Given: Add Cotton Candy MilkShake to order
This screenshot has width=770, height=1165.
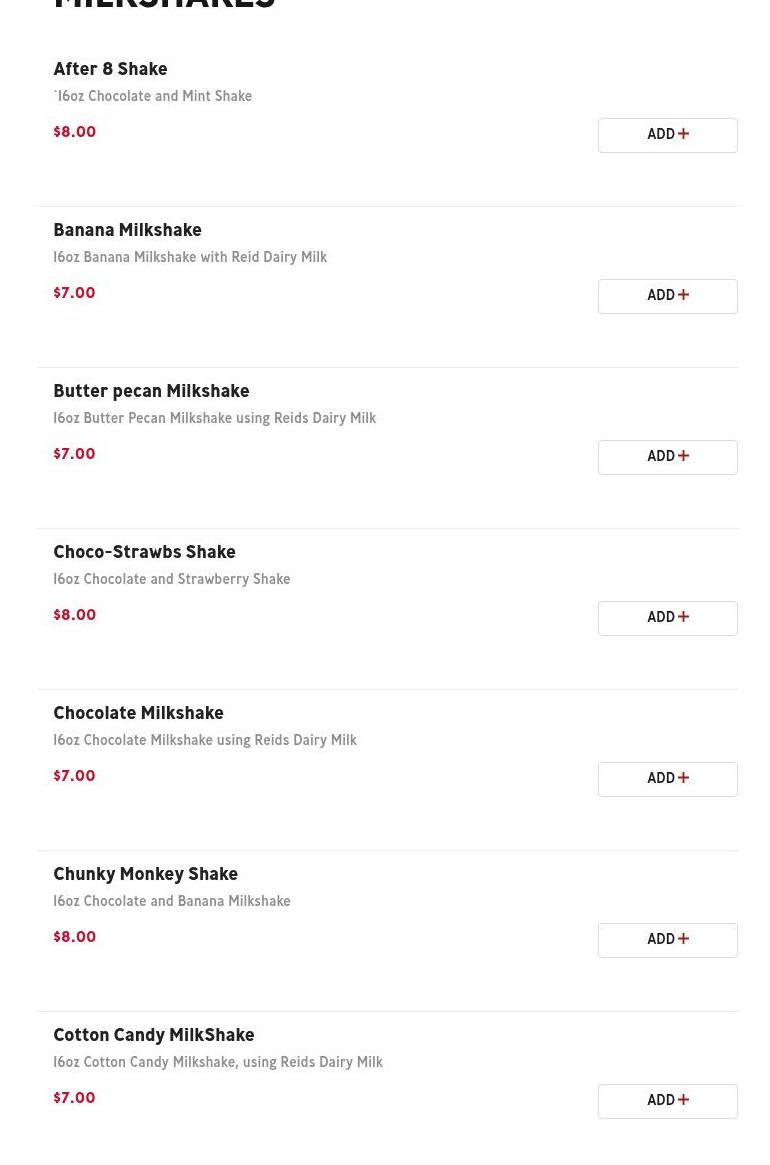Looking at the screenshot, I should point(667,1101).
